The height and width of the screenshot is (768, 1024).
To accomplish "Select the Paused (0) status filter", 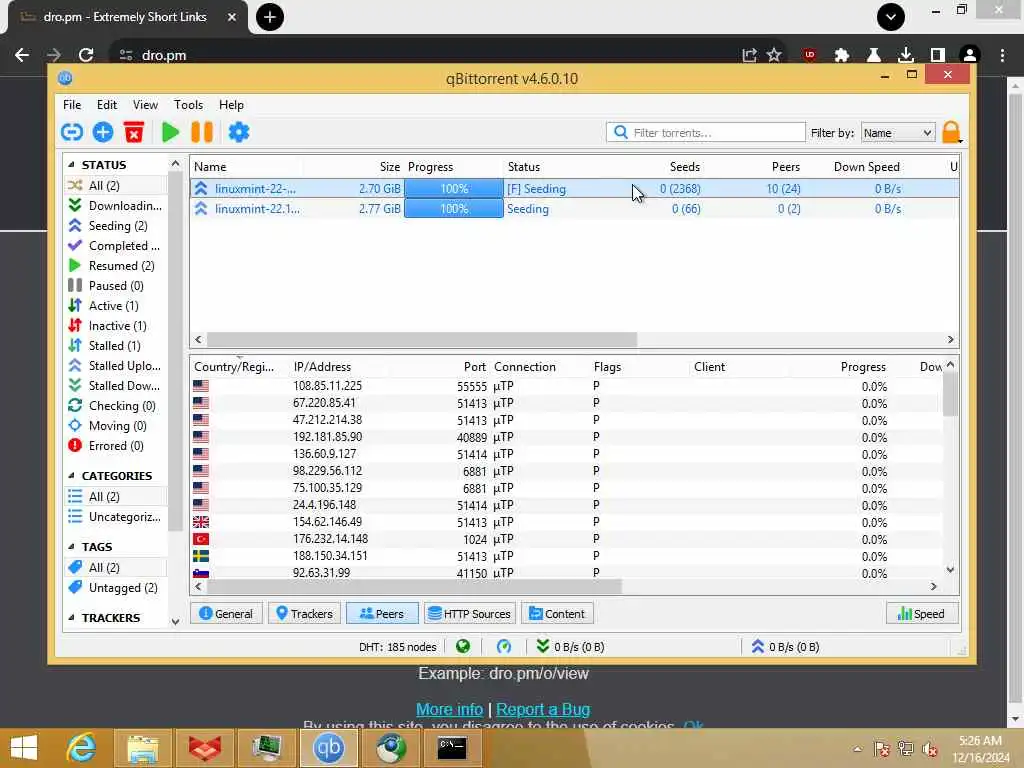I will click(x=115, y=285).
